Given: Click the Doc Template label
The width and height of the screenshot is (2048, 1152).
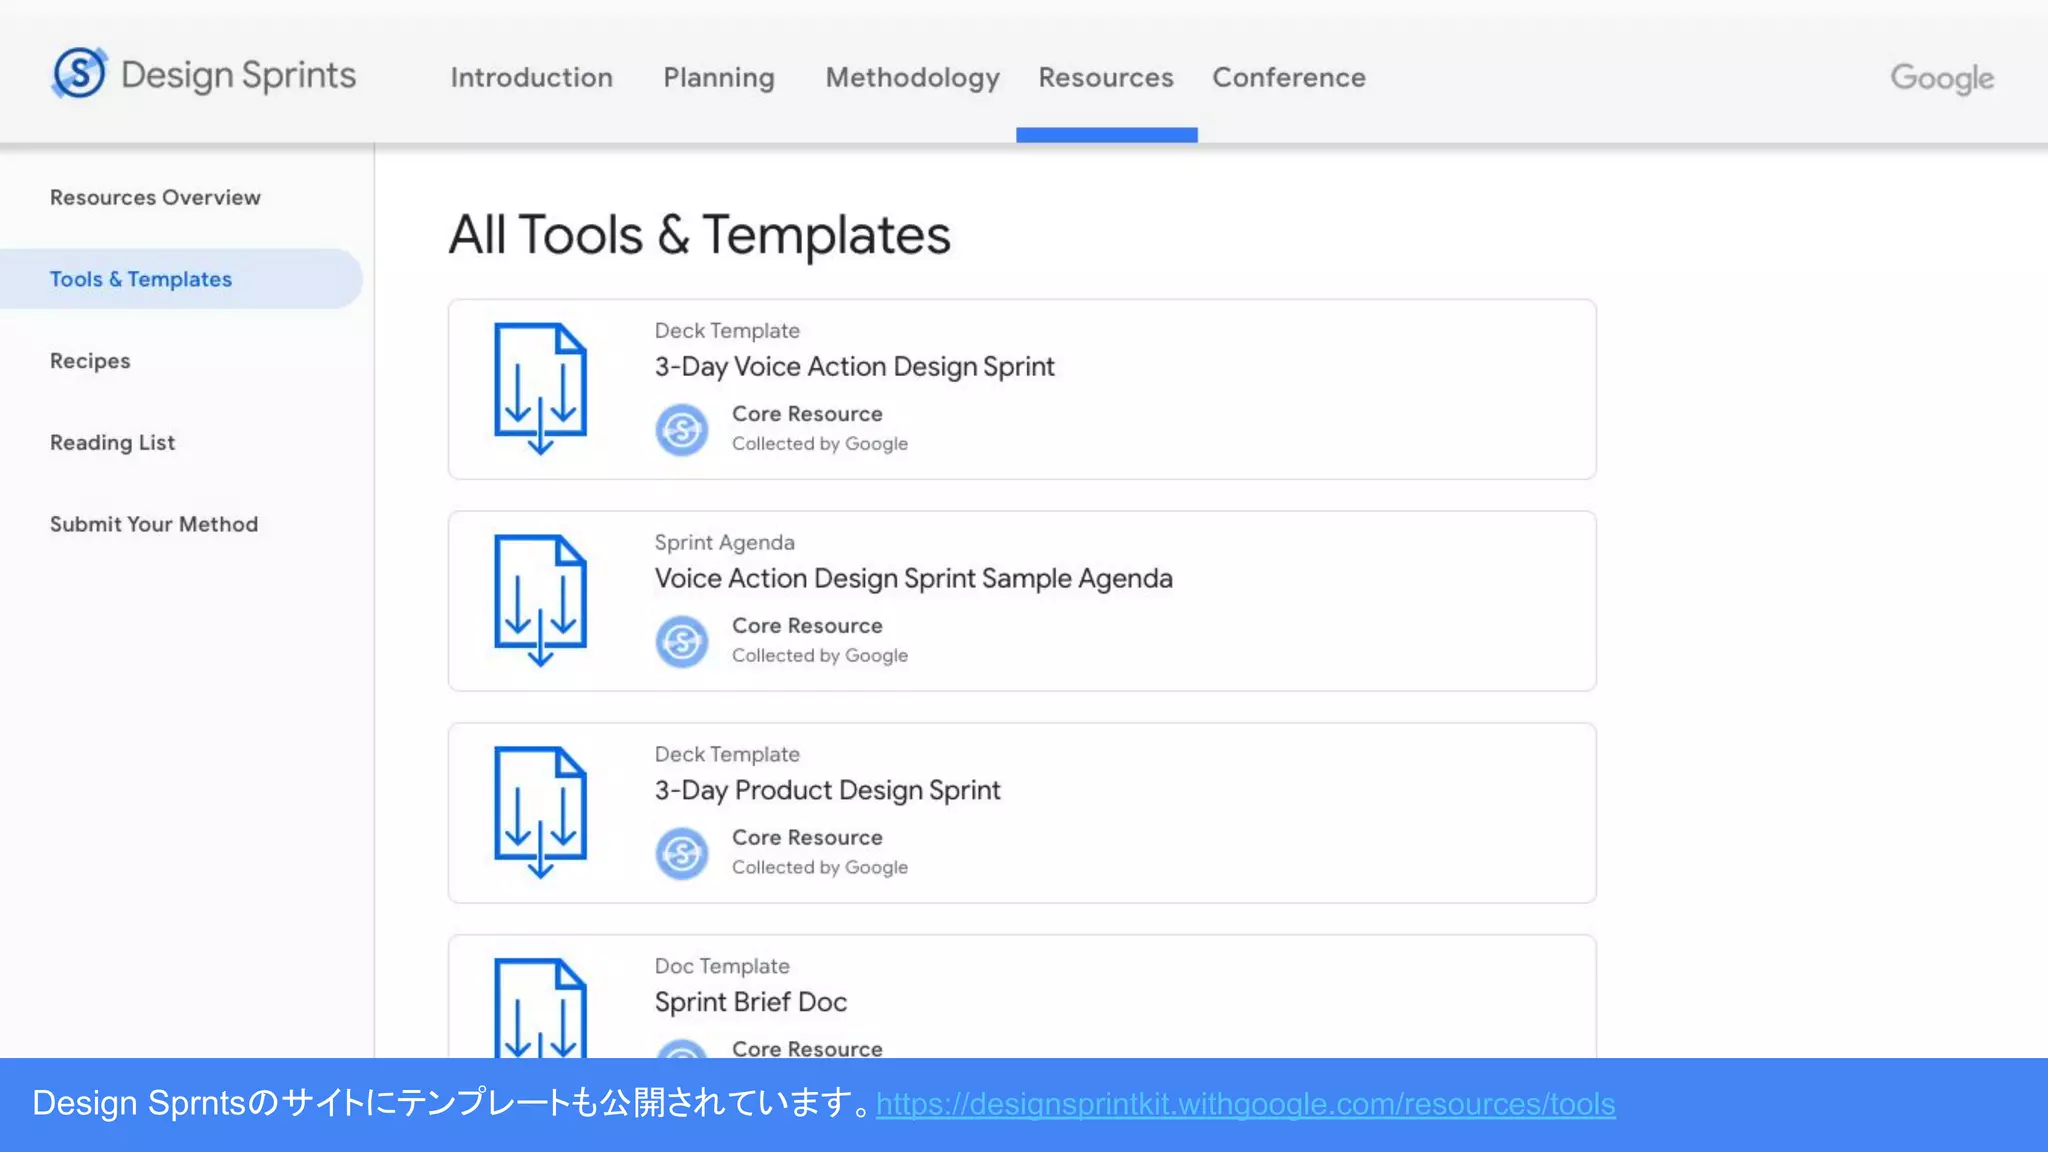Looking at the screenshot, I should (x=722, y=967).
